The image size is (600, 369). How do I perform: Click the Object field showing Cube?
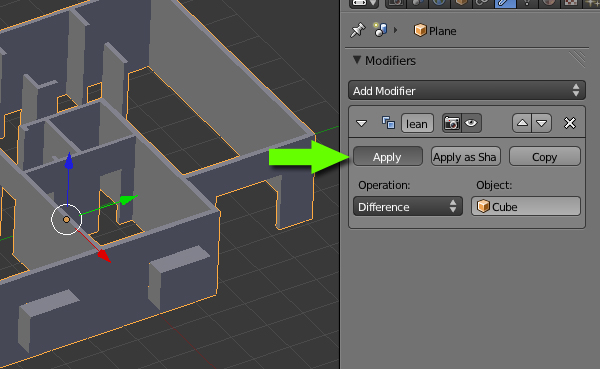click(526, 207)
